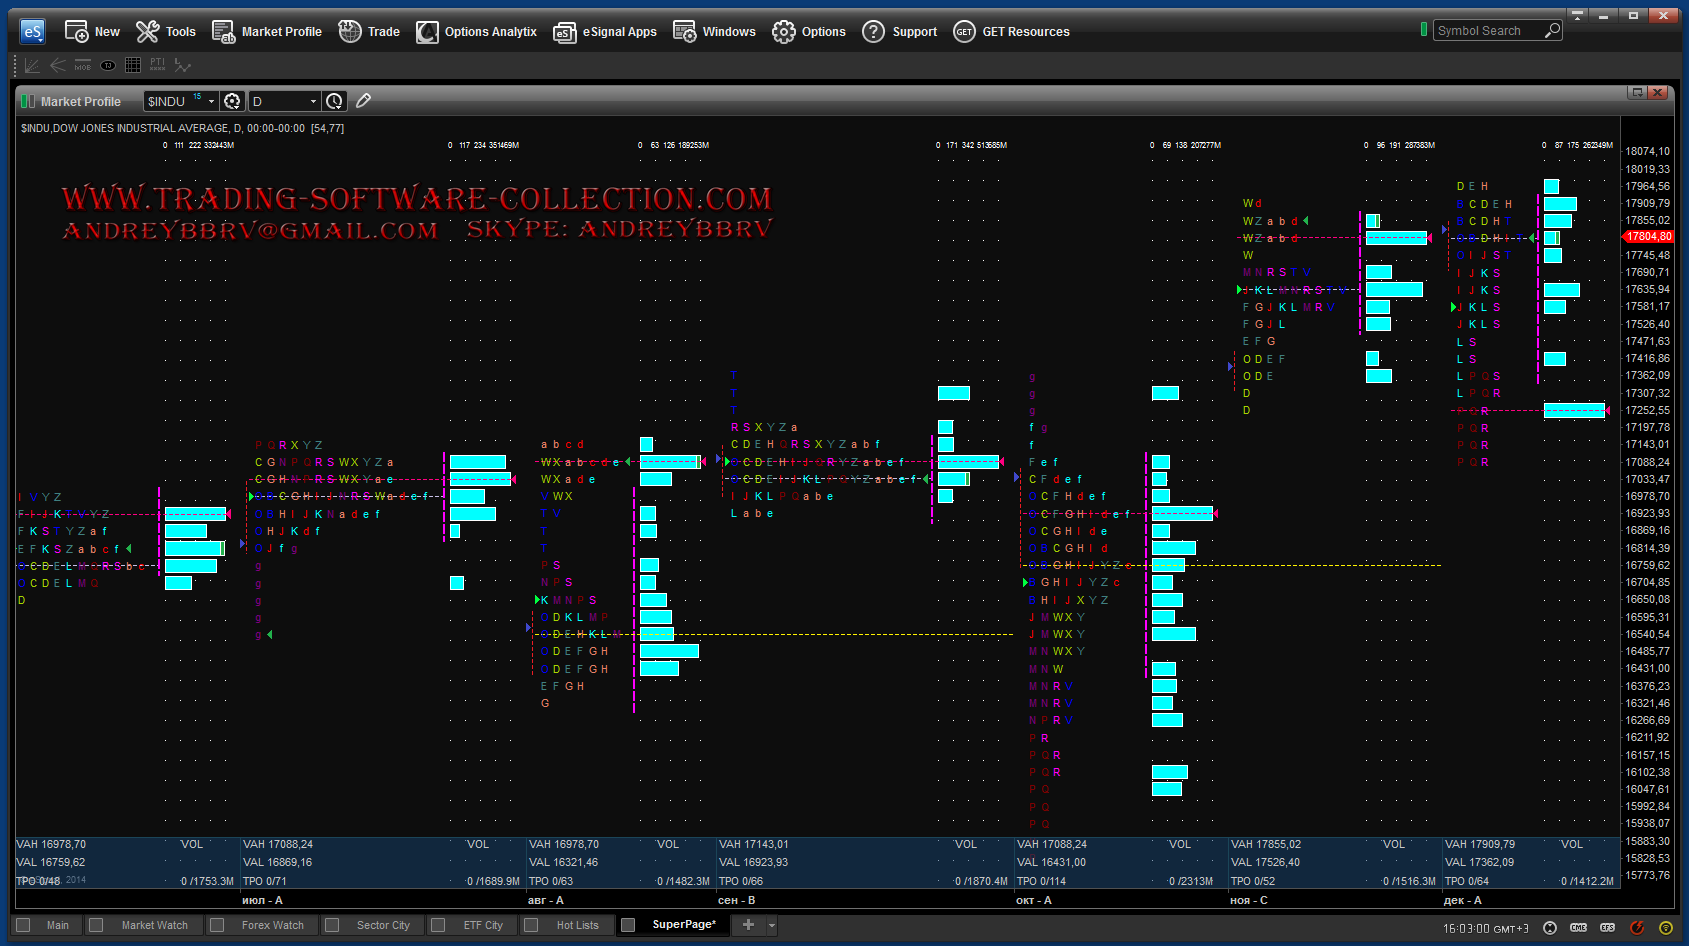1689x946 pixels.
Task: Open the grid table toolbar icon
Action: click(x=133, y=65)
